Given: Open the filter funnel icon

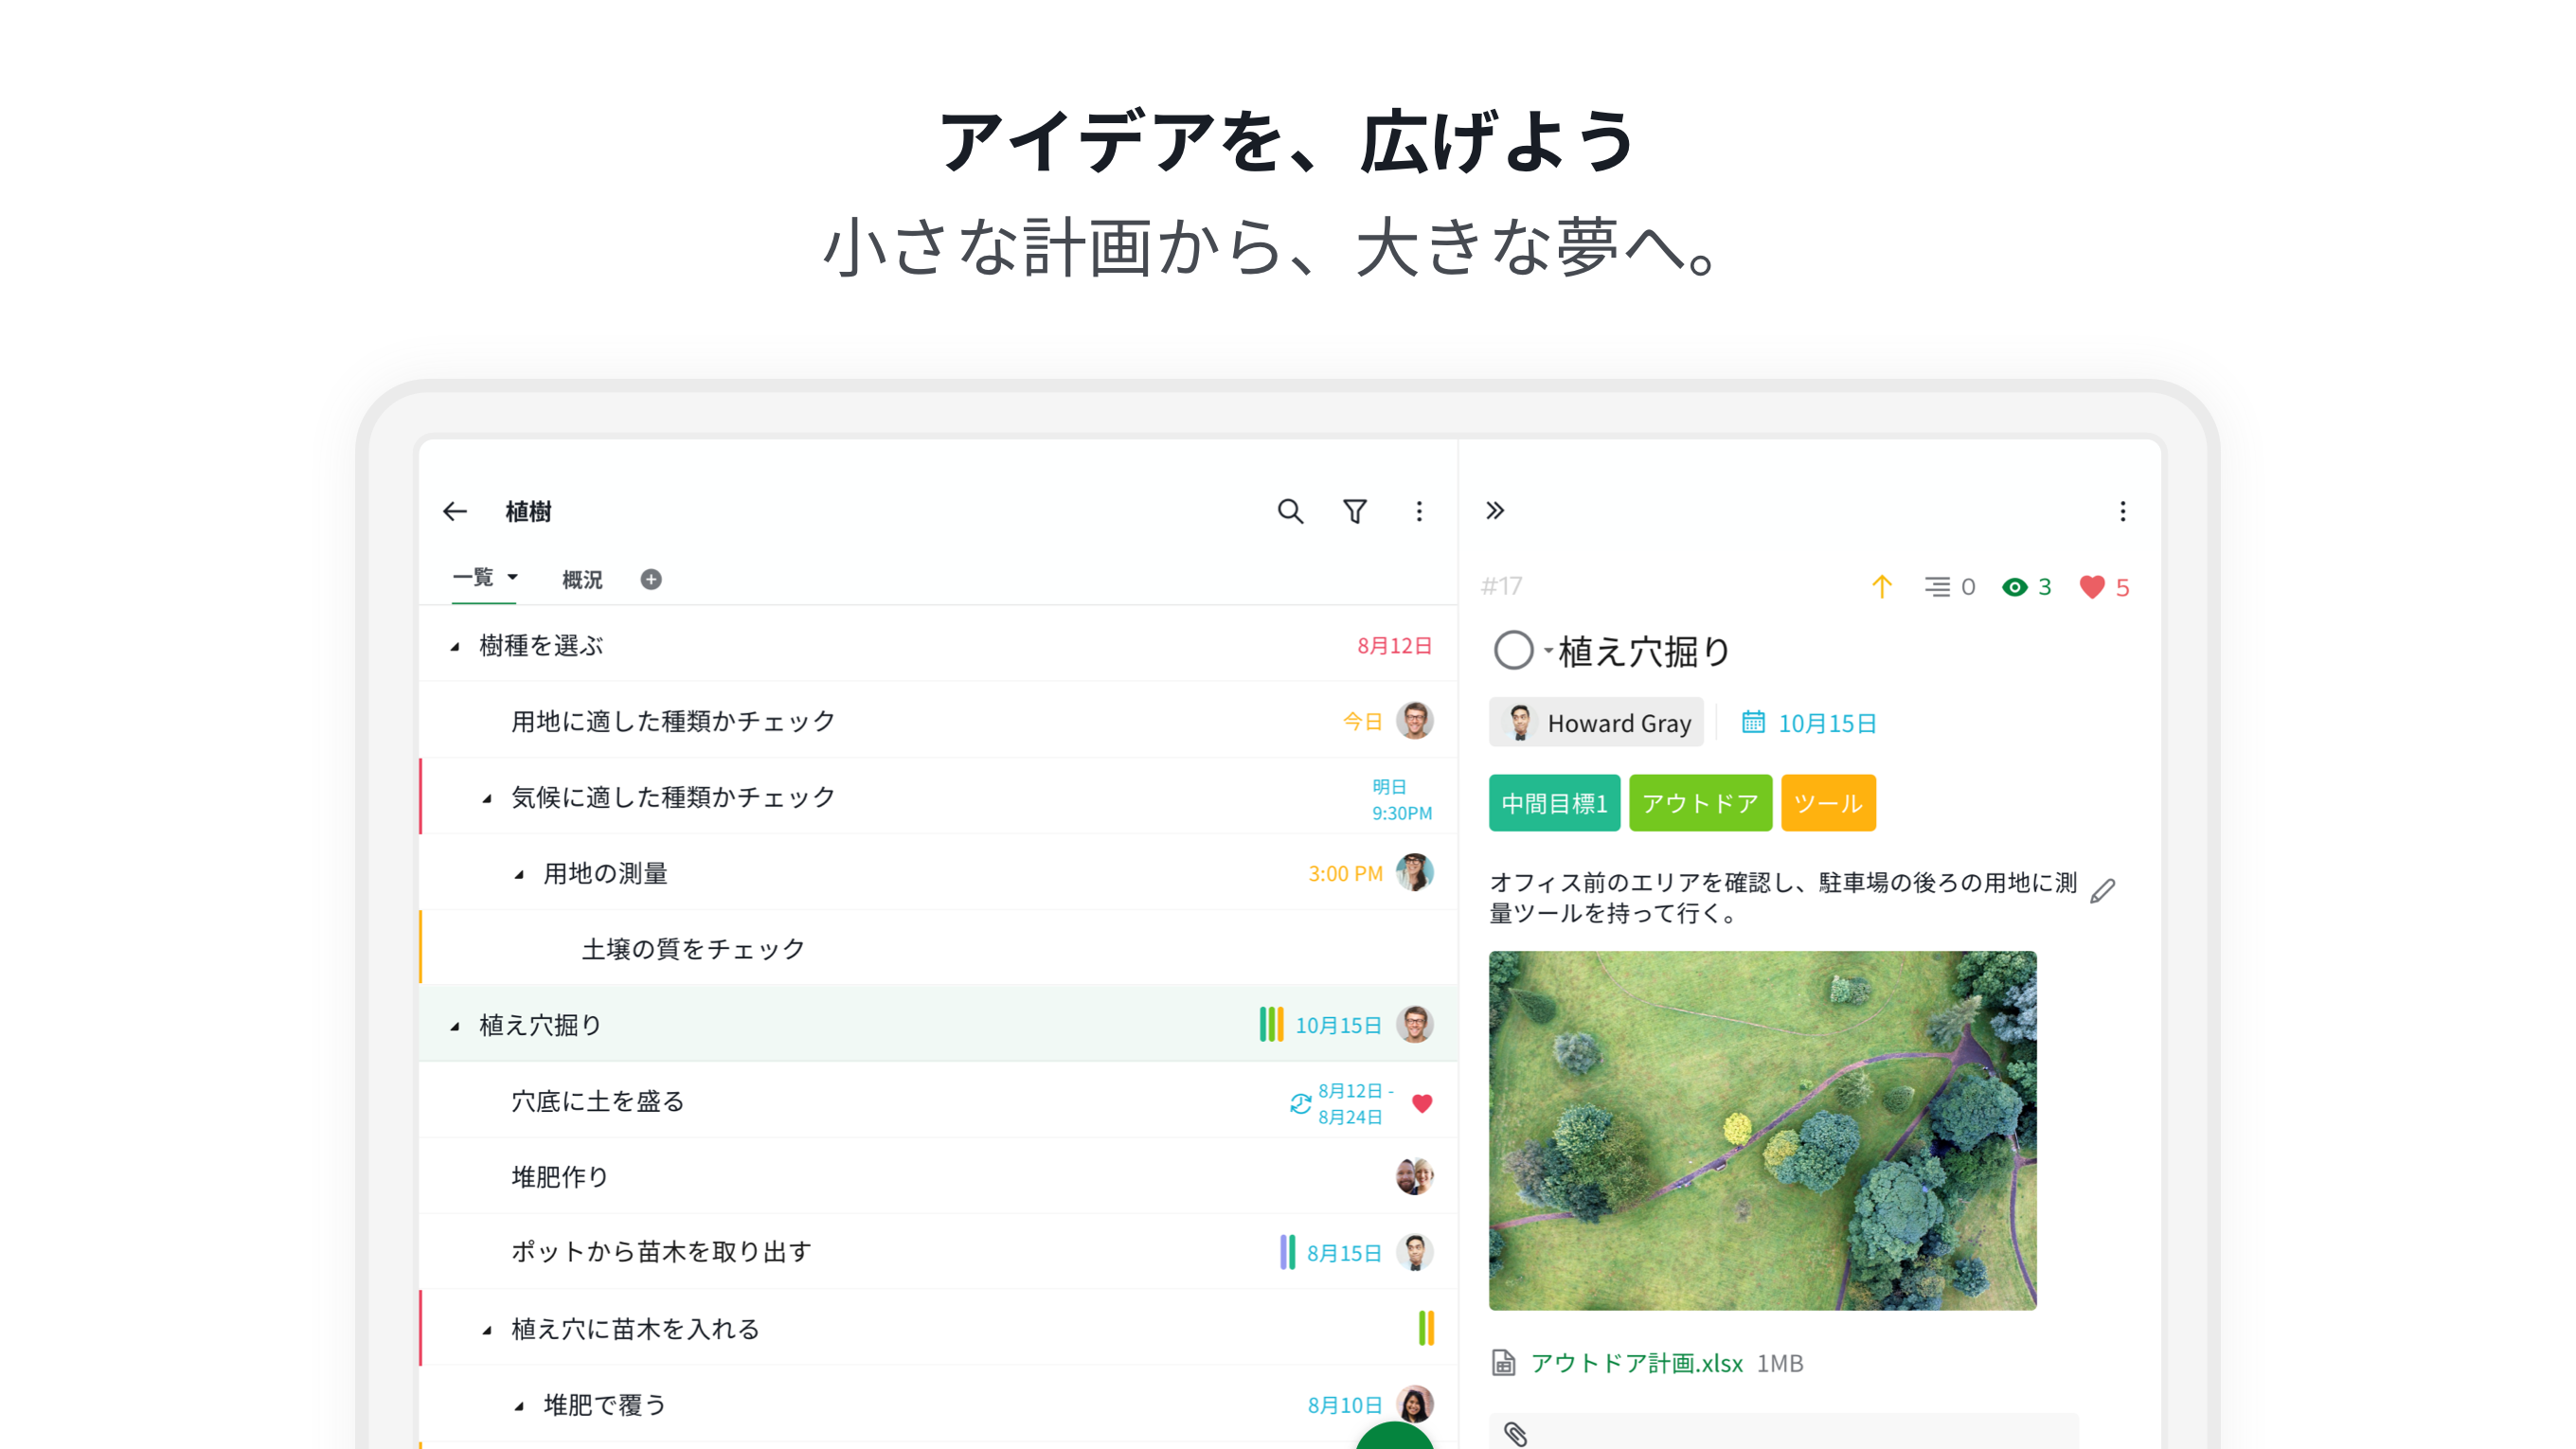Looking at the screenshot, I should (x=1355, y=512).
